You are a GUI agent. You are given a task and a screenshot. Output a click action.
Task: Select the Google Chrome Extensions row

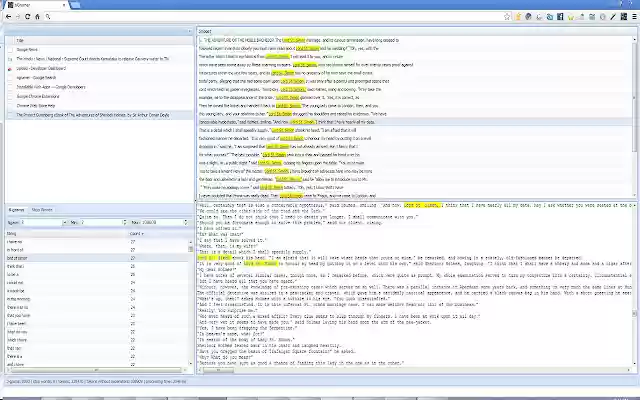pos(99,96)
